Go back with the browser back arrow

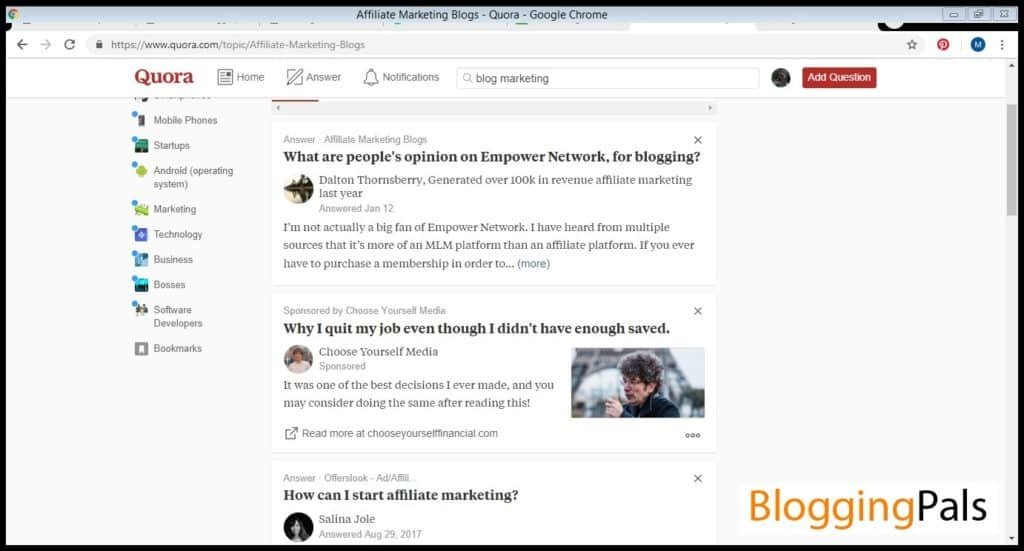[x=22, y=44]
